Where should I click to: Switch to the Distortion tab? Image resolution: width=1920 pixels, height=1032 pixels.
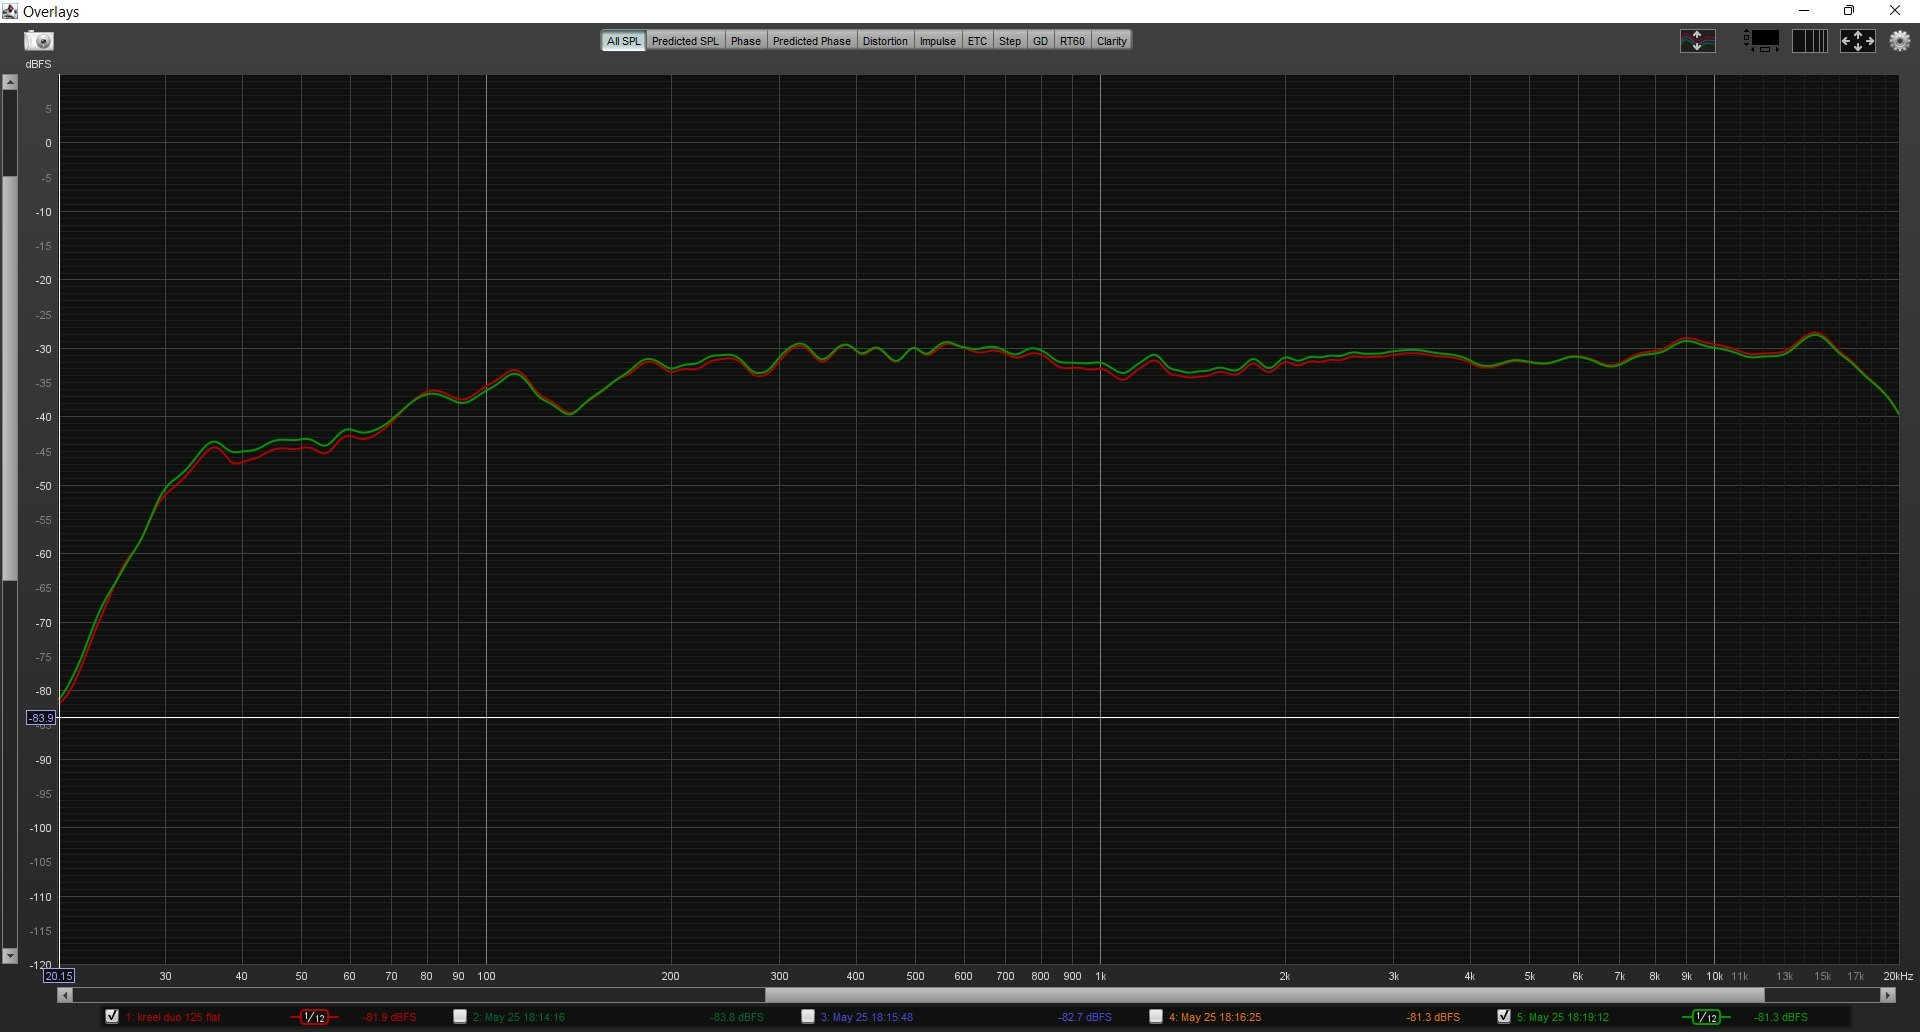pyautogui.click(x=885, y=41)
